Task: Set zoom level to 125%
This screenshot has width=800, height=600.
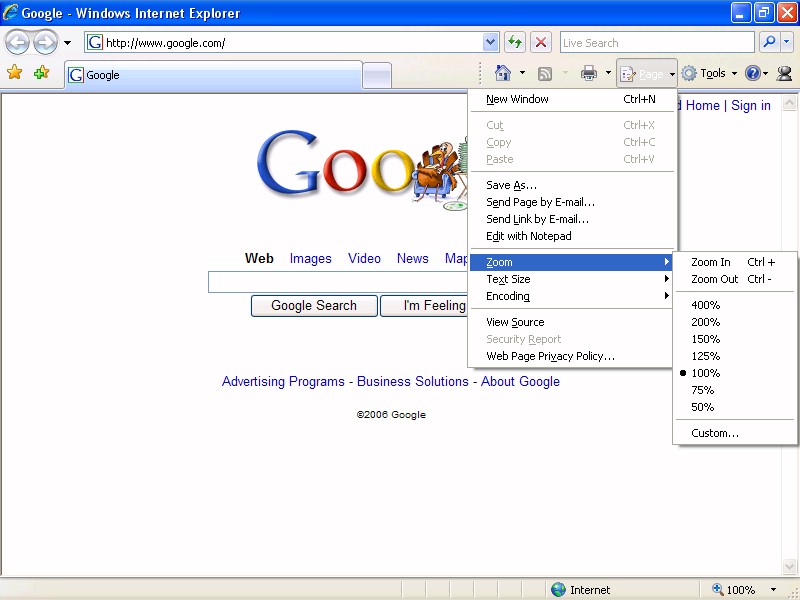Action: click(735, 356)
